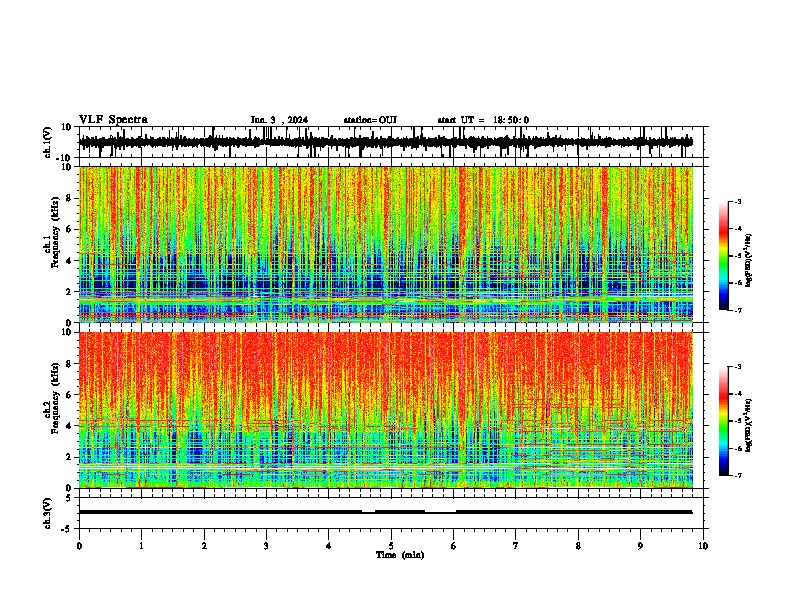This screenshot has height=612, width=792.
Task: Click the ch.1 log(PSD) color bar
Action: (x=723, y=256)
